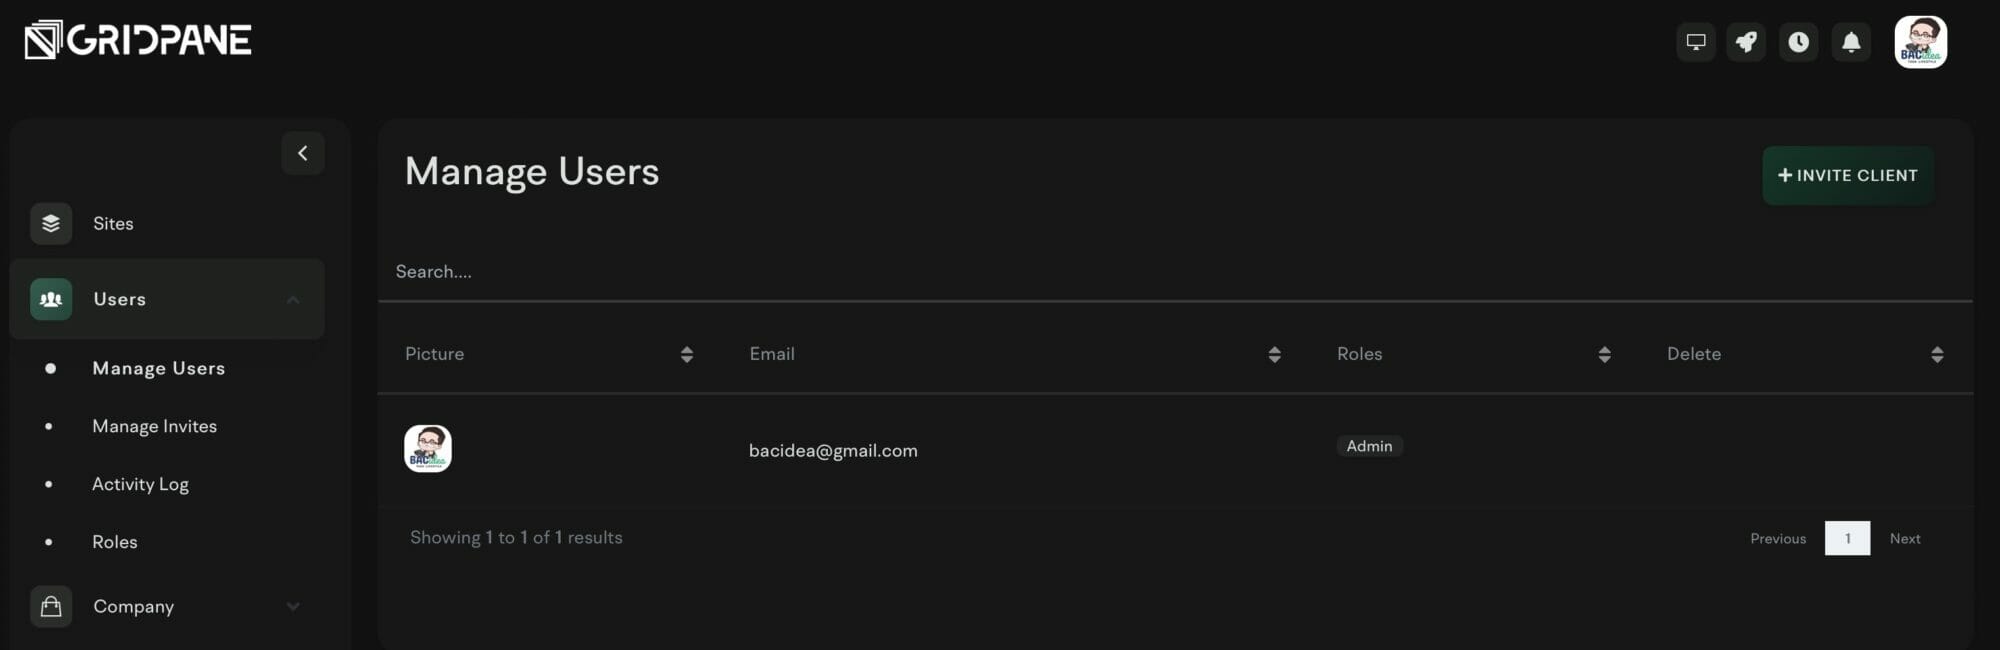The image size is (2000, 650).
Task: Click the monitor icon in top bar
Action: [x=1696, y=42]
